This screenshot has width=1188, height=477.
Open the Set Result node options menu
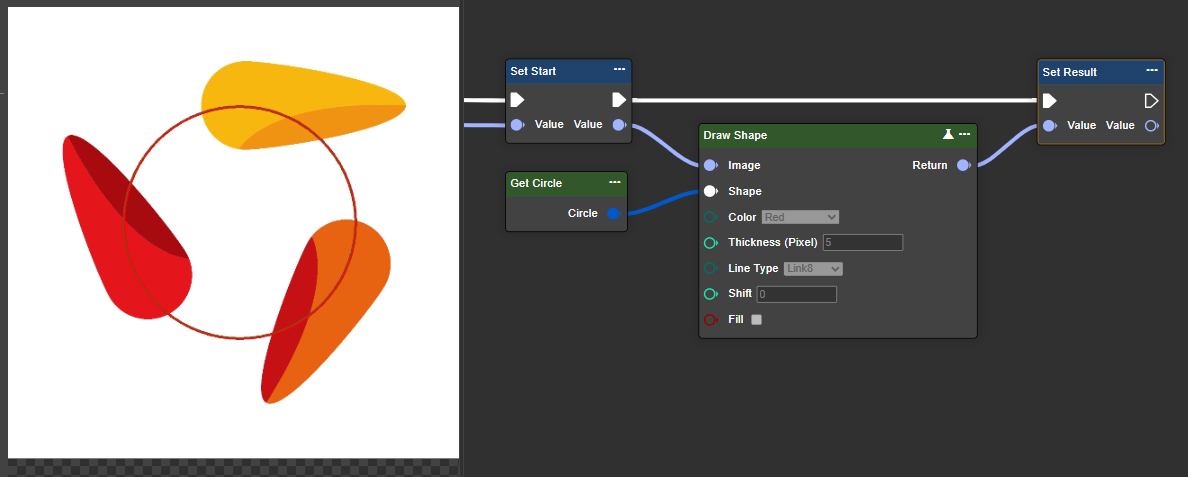[1152, 71]
